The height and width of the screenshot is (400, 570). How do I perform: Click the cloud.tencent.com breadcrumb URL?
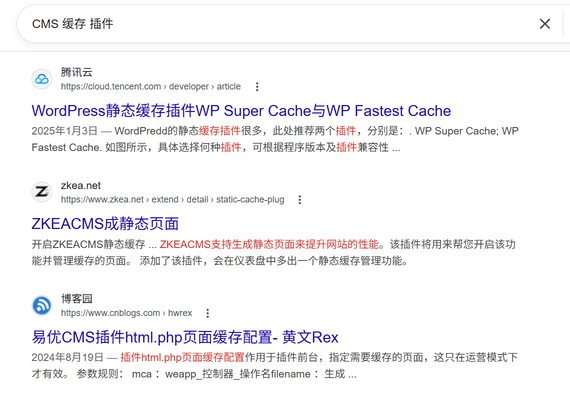click(x=150, y=87)
